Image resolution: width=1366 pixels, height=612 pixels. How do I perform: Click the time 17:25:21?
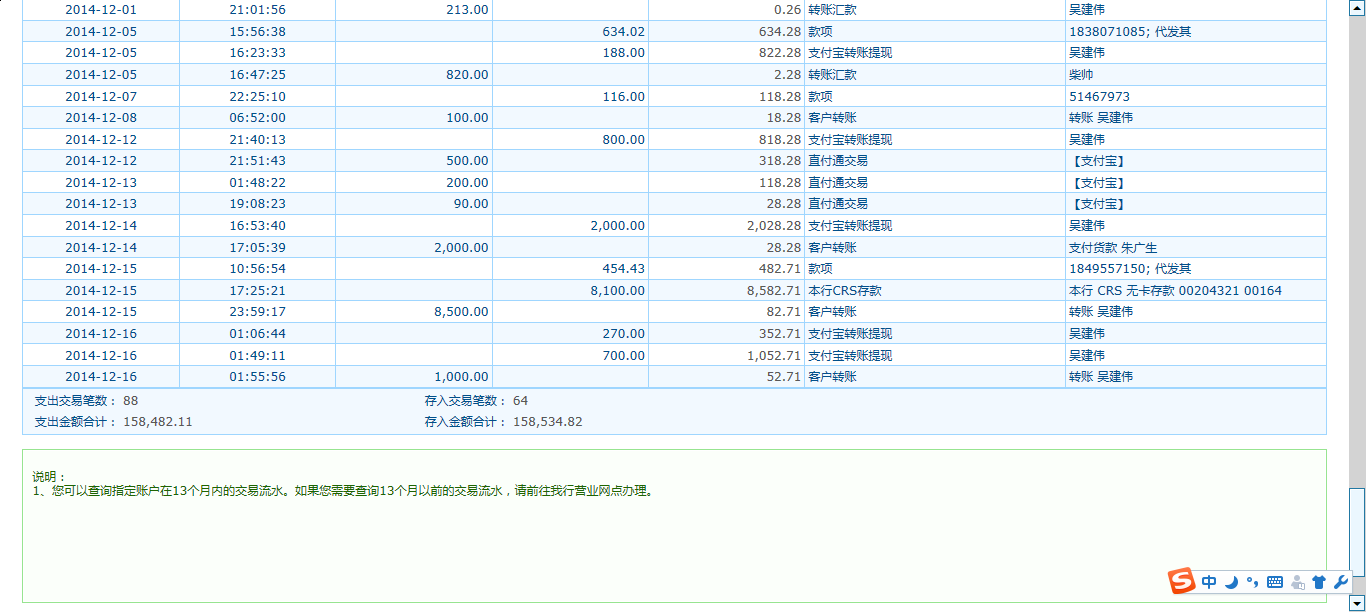[257, 291]
